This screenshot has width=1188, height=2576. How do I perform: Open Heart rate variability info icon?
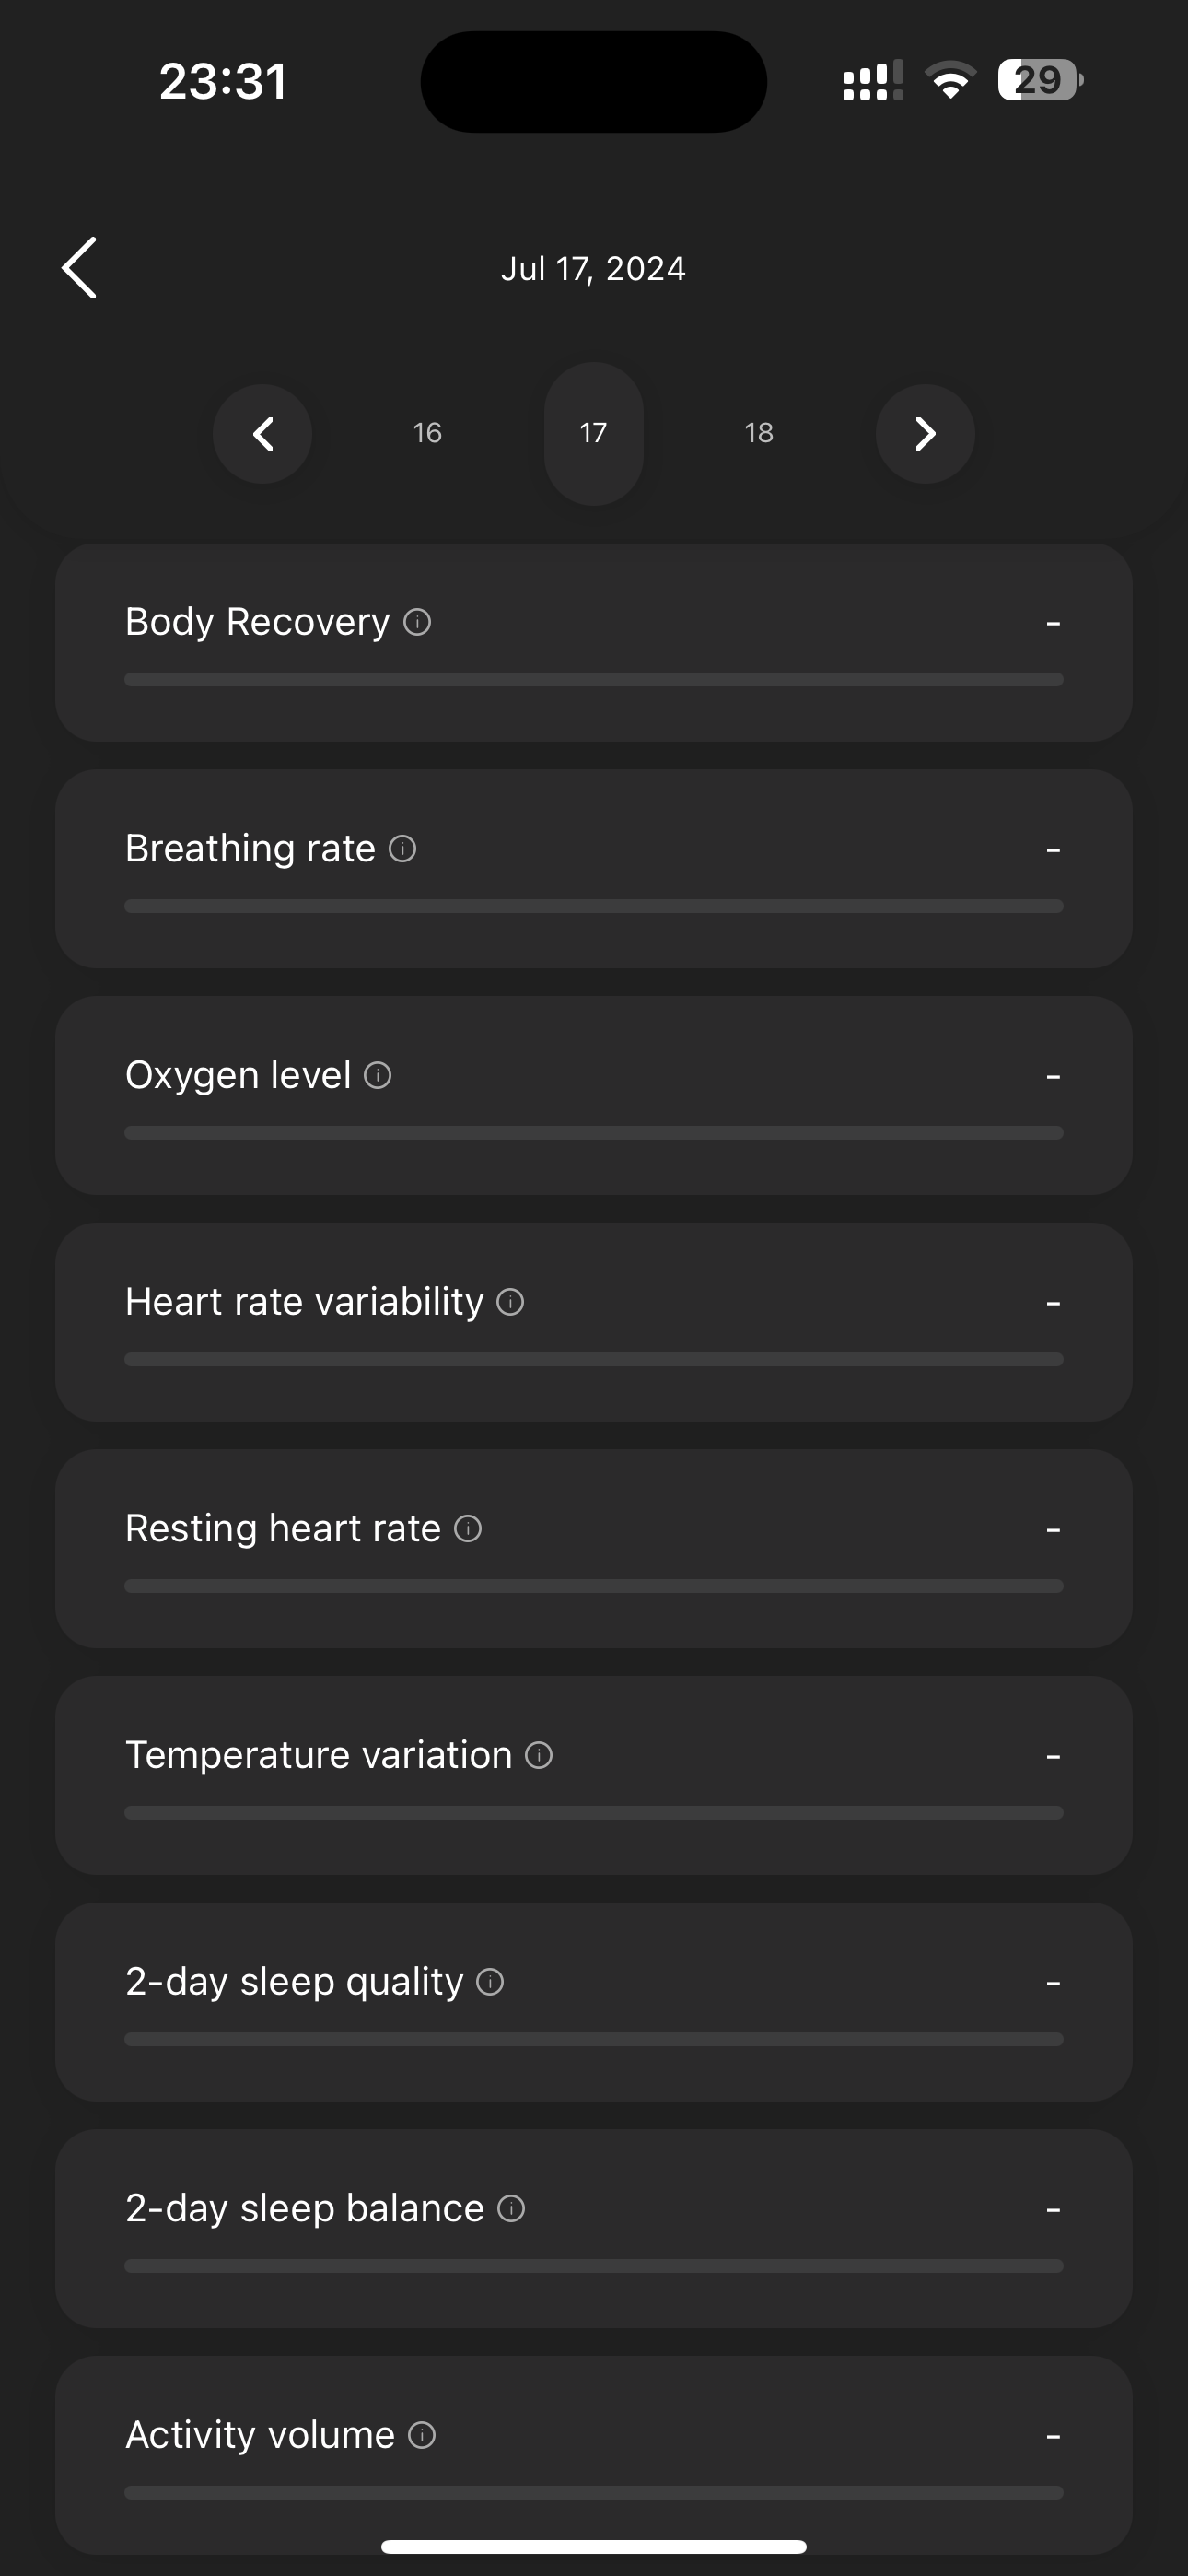510,1302
